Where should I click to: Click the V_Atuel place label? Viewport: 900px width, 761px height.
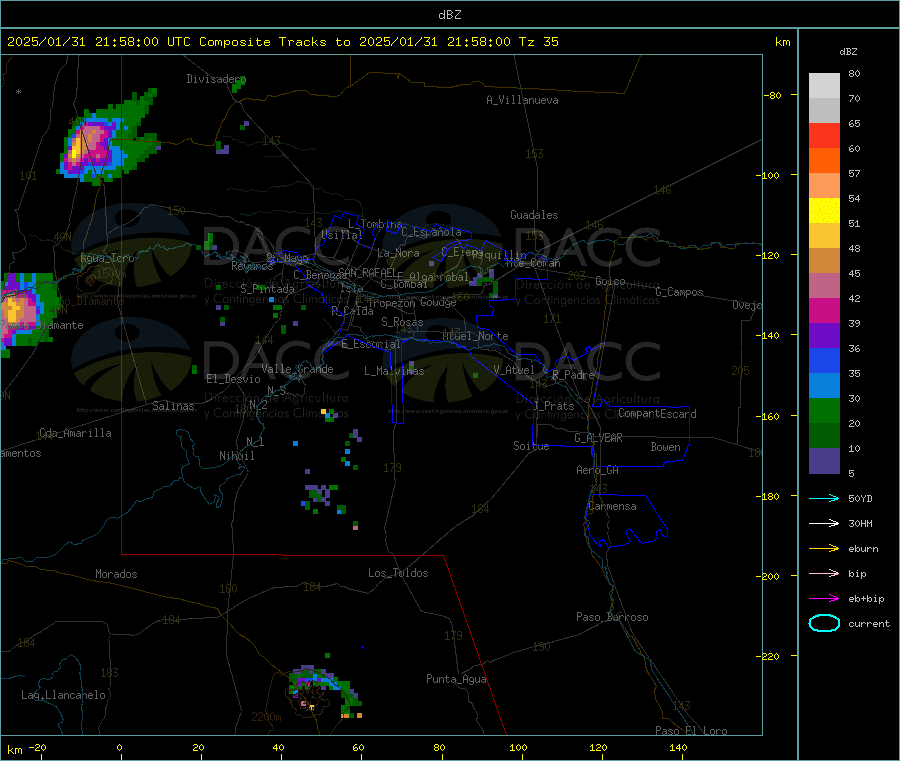coord(514,370)
